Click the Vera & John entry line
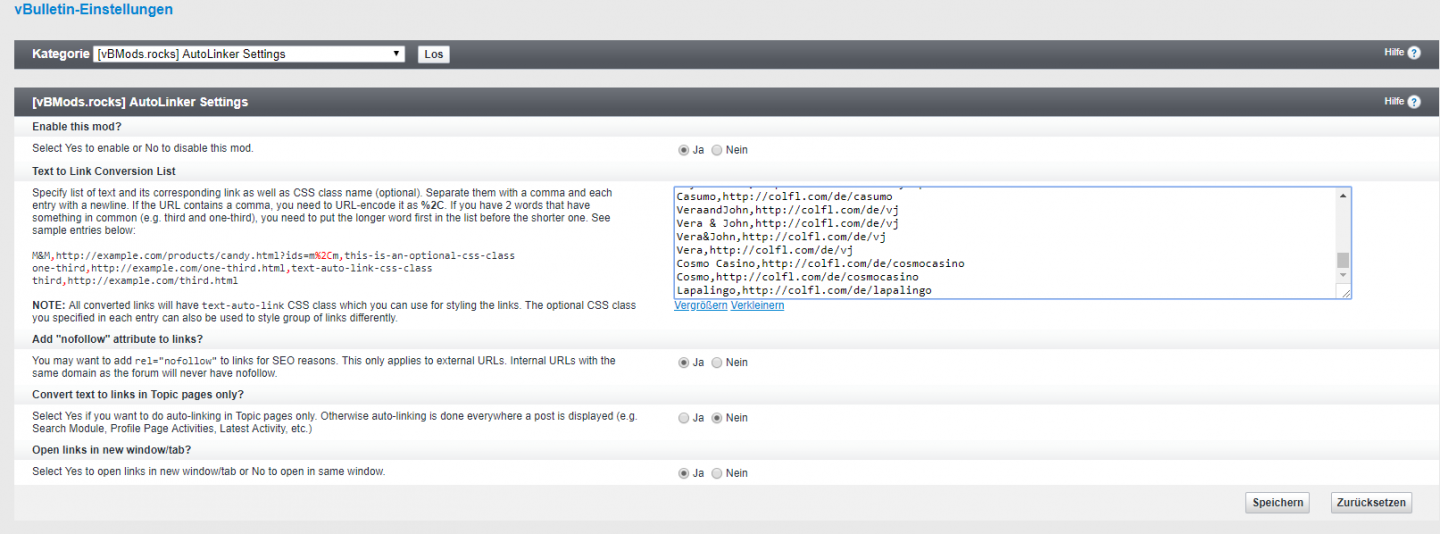This screenshot has height=534, width=1440. (x=787, y=224)
